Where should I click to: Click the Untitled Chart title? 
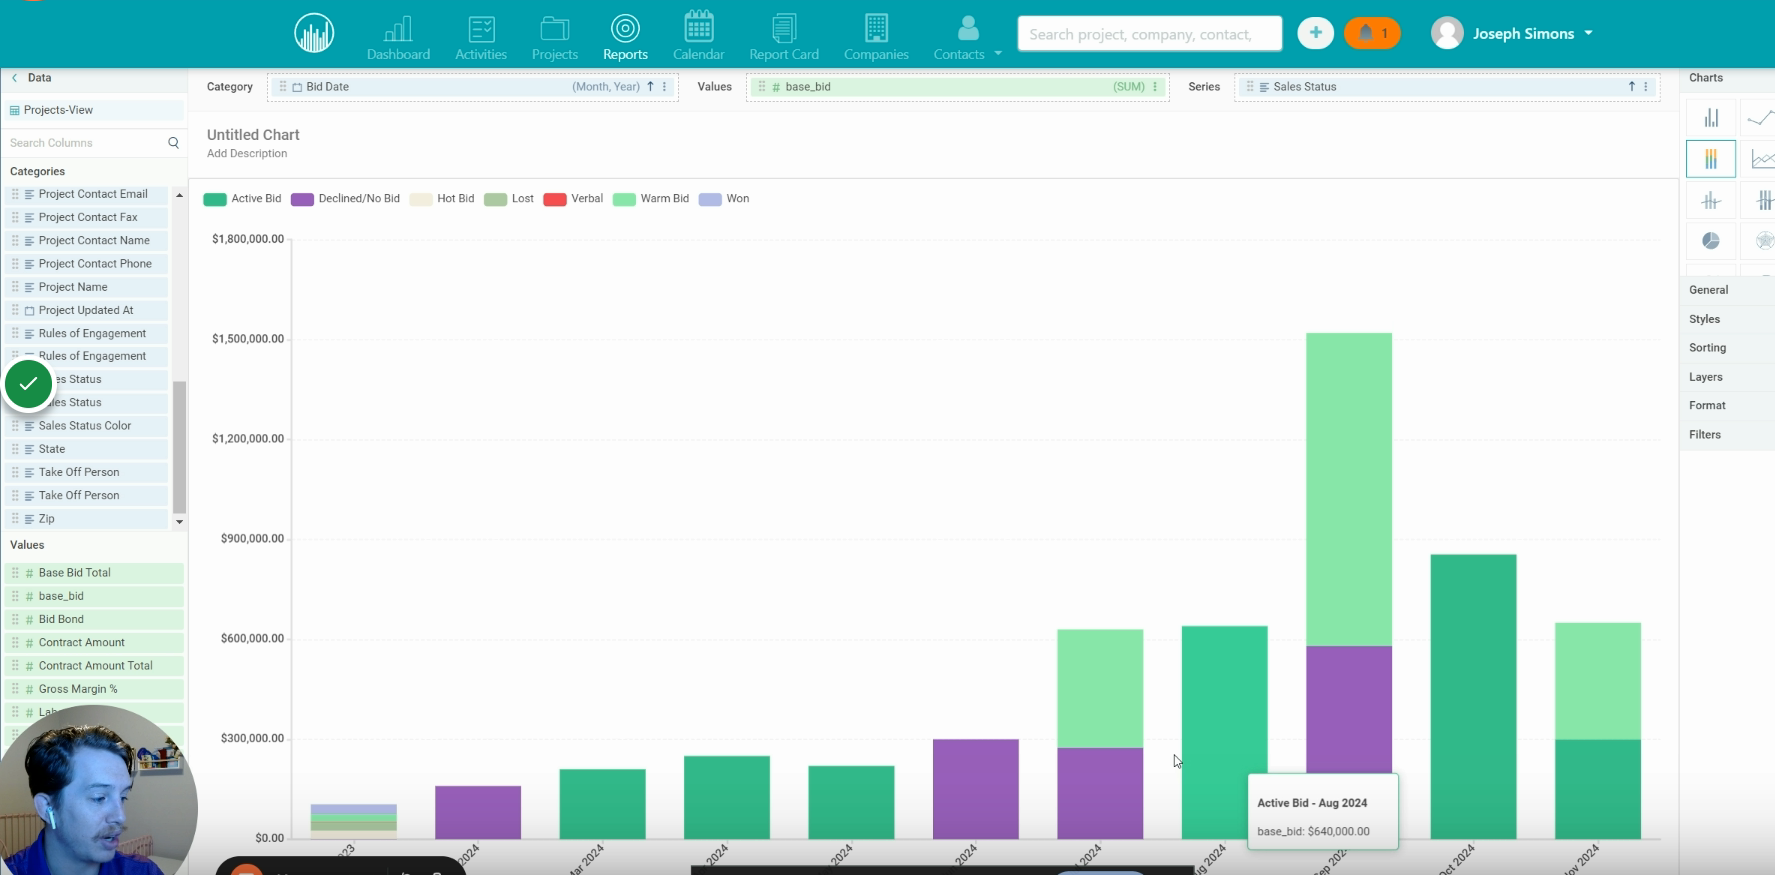click(253, 135)
